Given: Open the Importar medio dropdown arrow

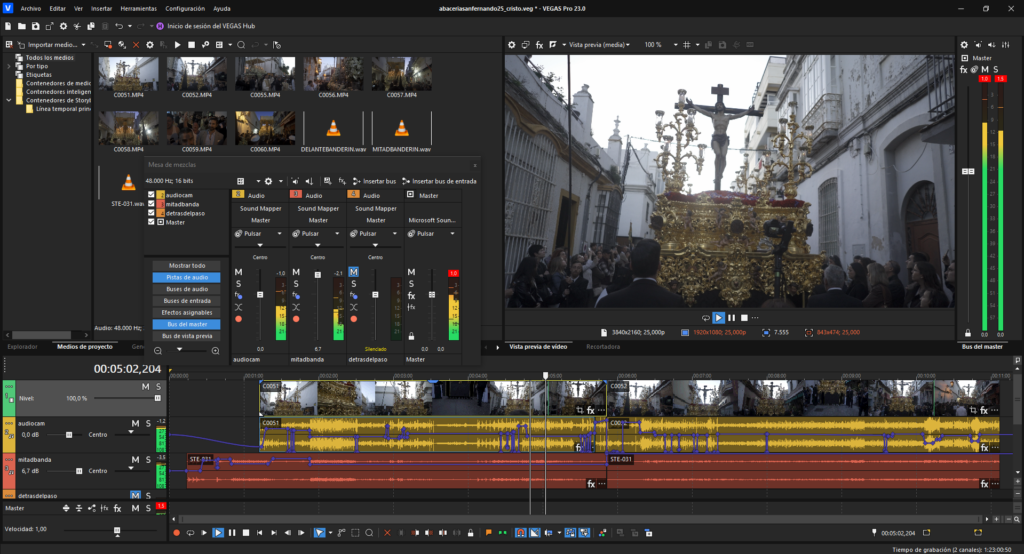Looking at the screenshot, I should coord(84,45).
